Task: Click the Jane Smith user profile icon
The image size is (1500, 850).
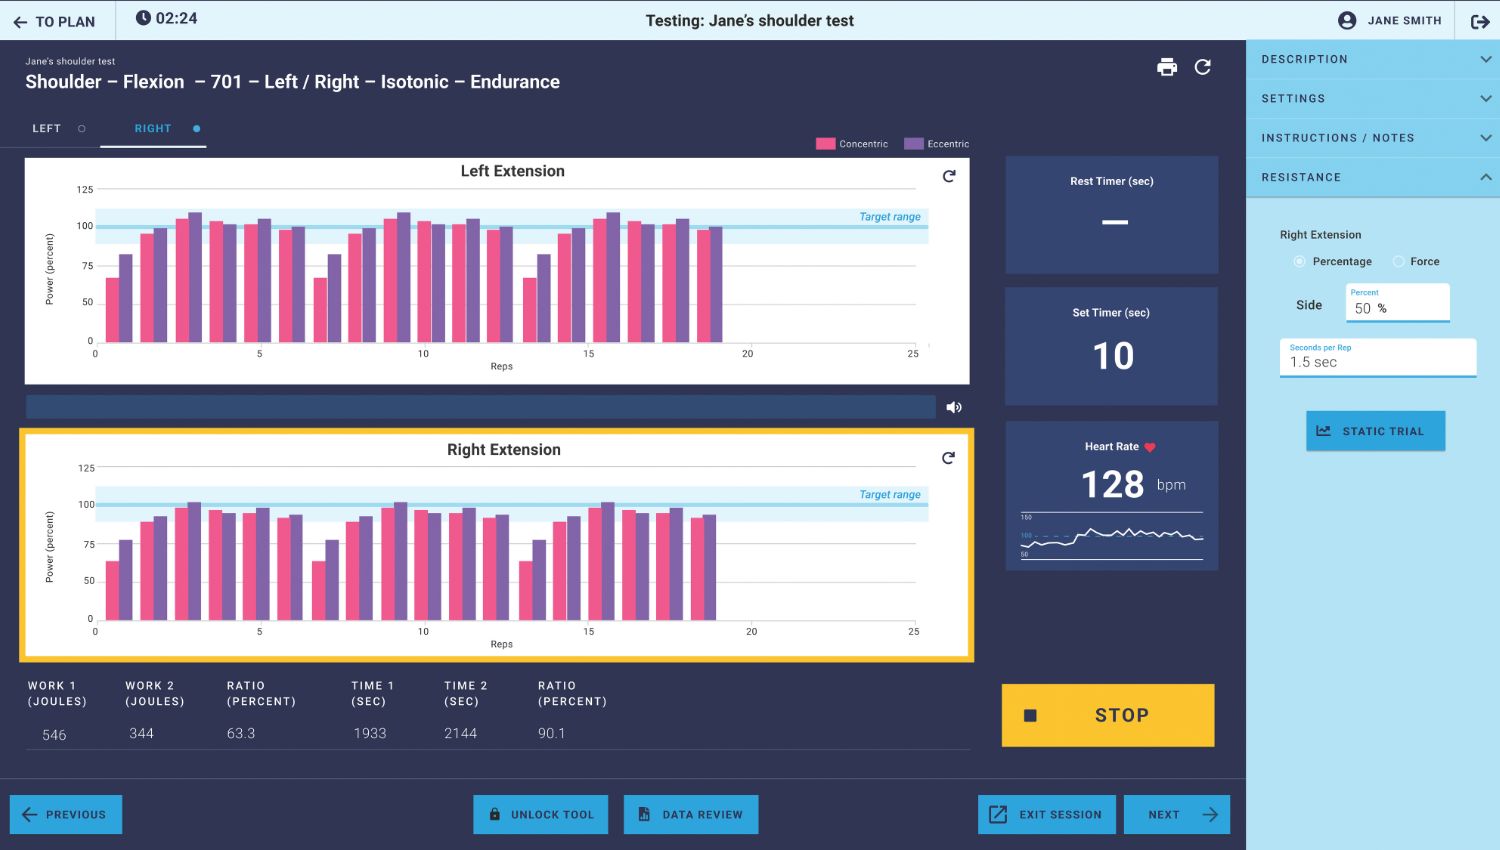Action: pos(1347,21)
